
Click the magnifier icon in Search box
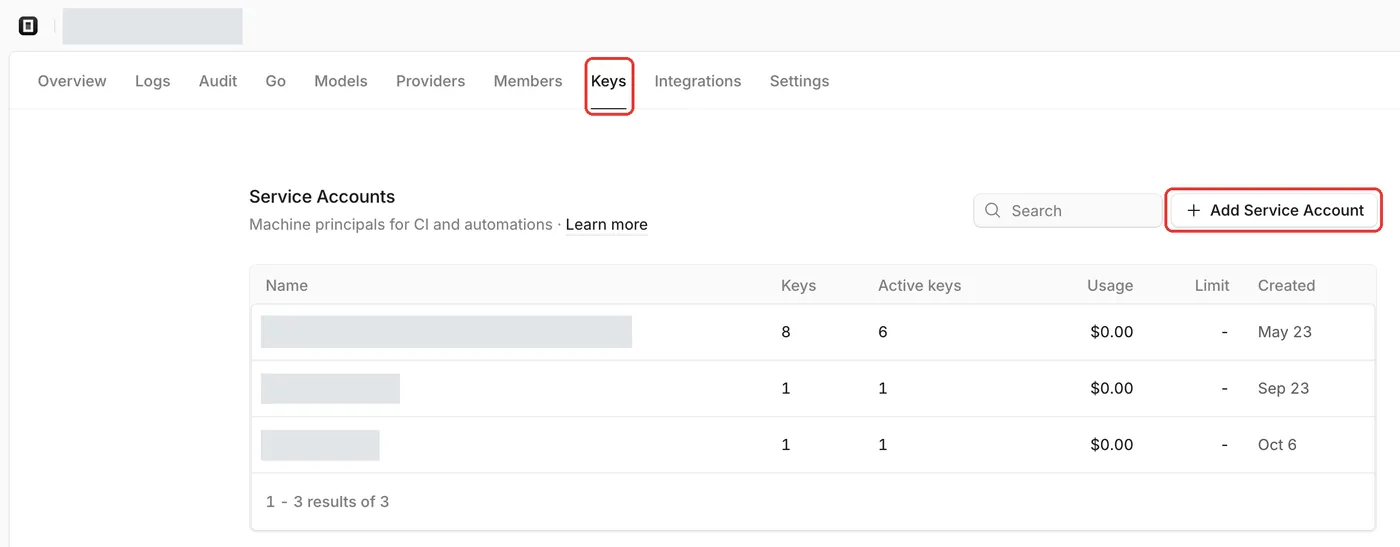[992, 211]
